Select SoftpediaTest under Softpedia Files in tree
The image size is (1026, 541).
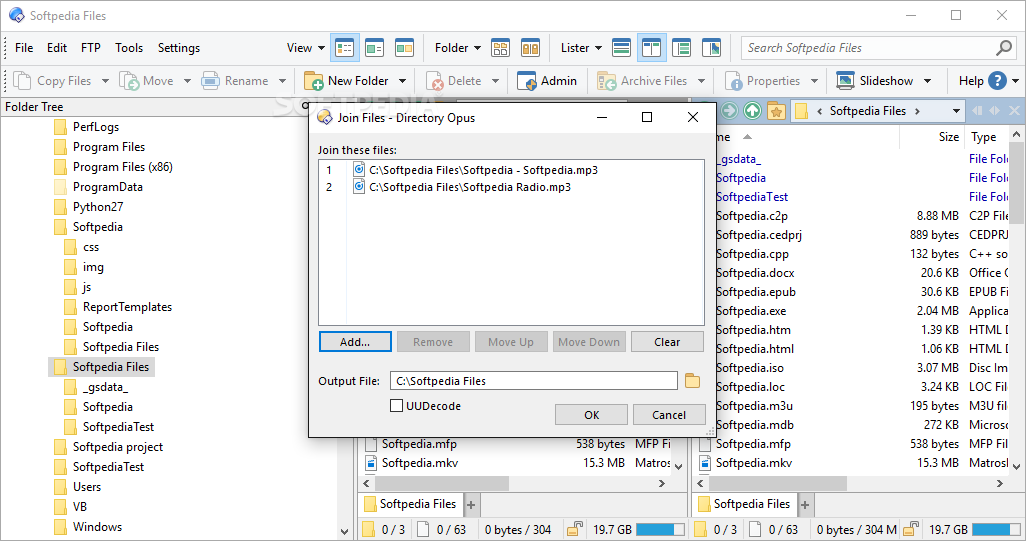pyautogui.click(x=118, y=427)
